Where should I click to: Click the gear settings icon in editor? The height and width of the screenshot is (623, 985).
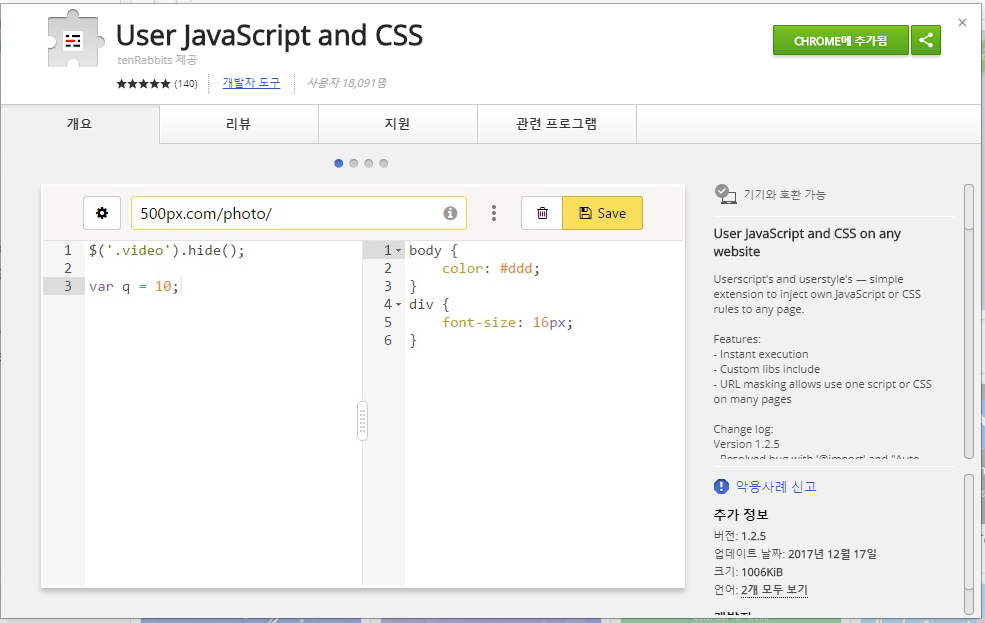[x=102, y=213]
